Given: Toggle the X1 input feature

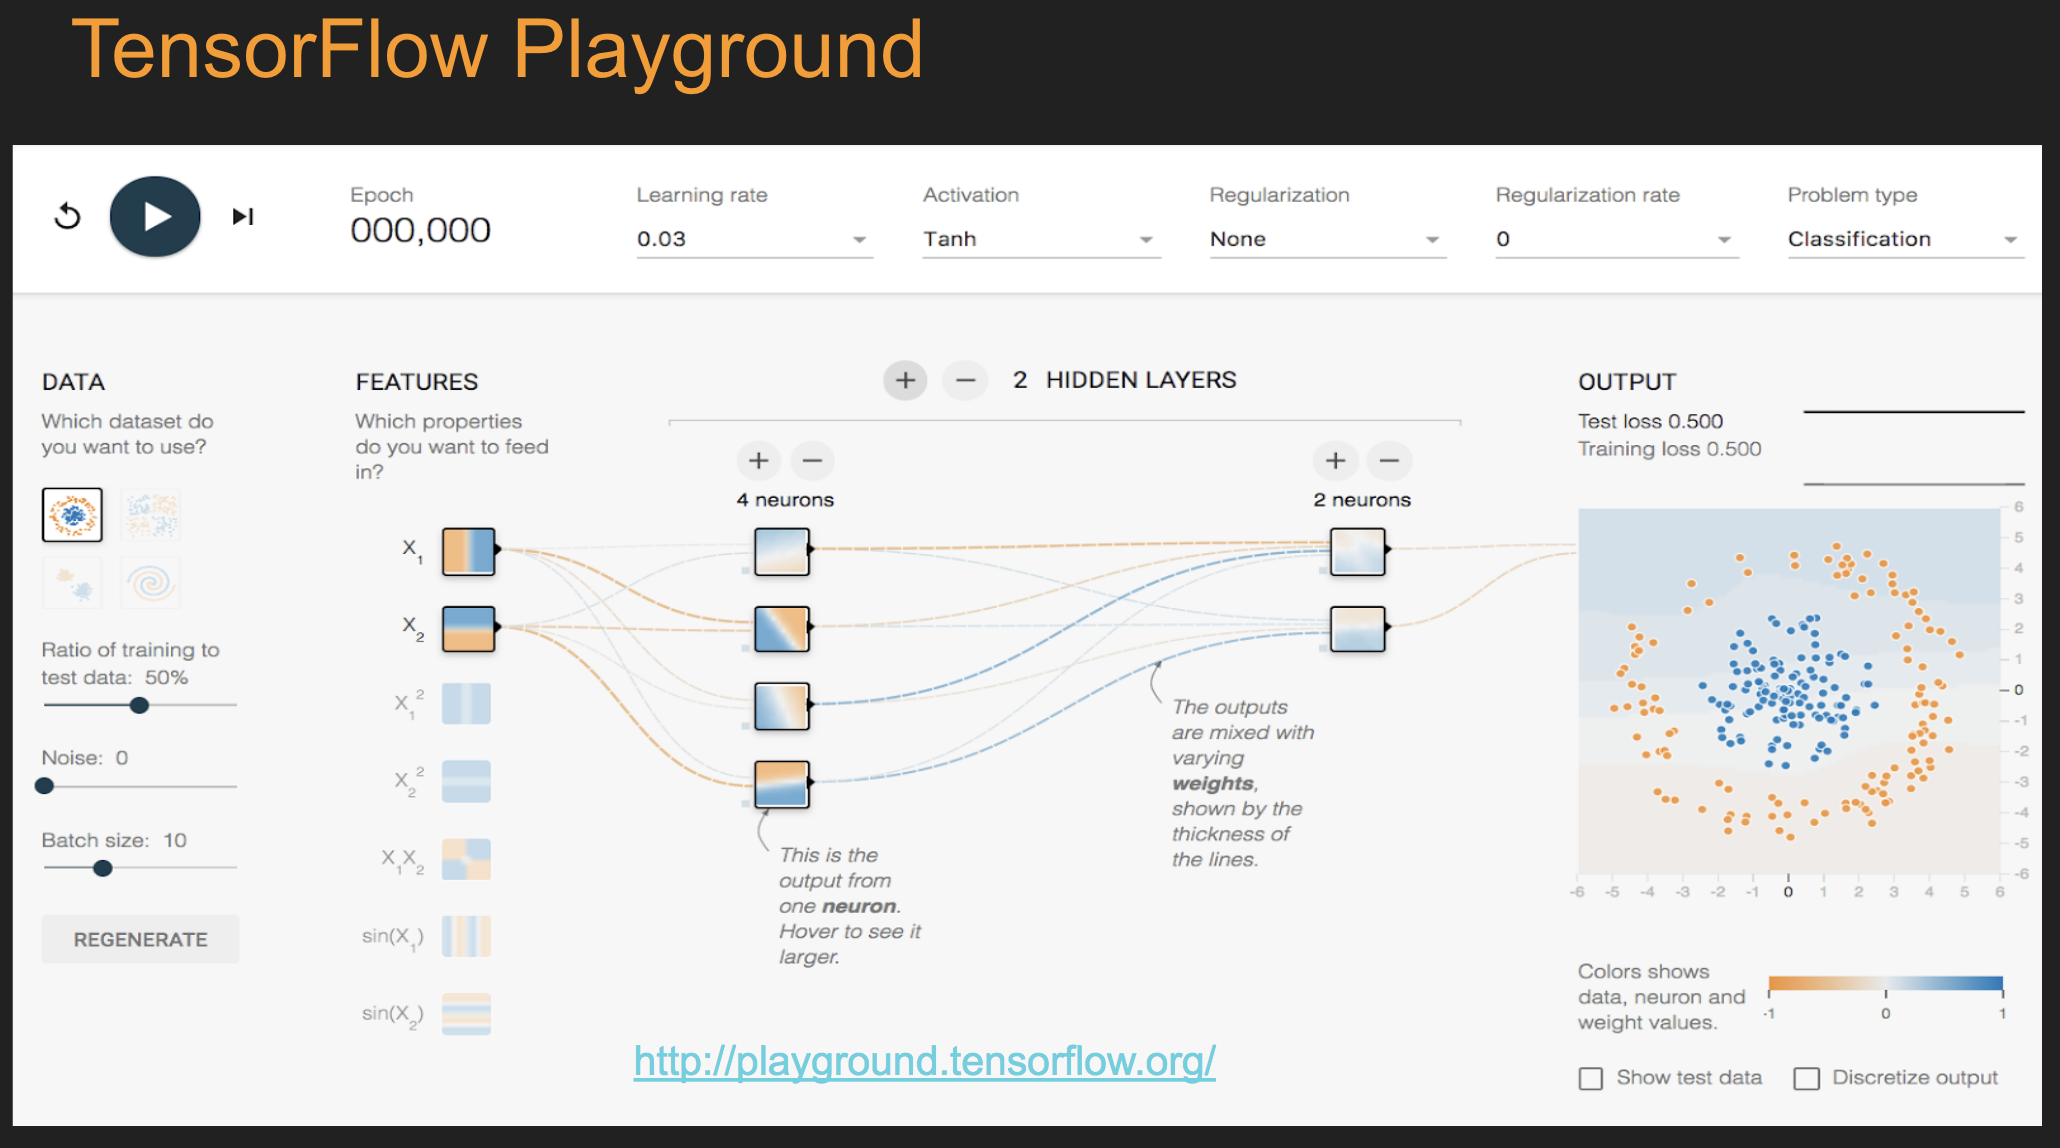Looking at the screenshot, I should point(469,551).
